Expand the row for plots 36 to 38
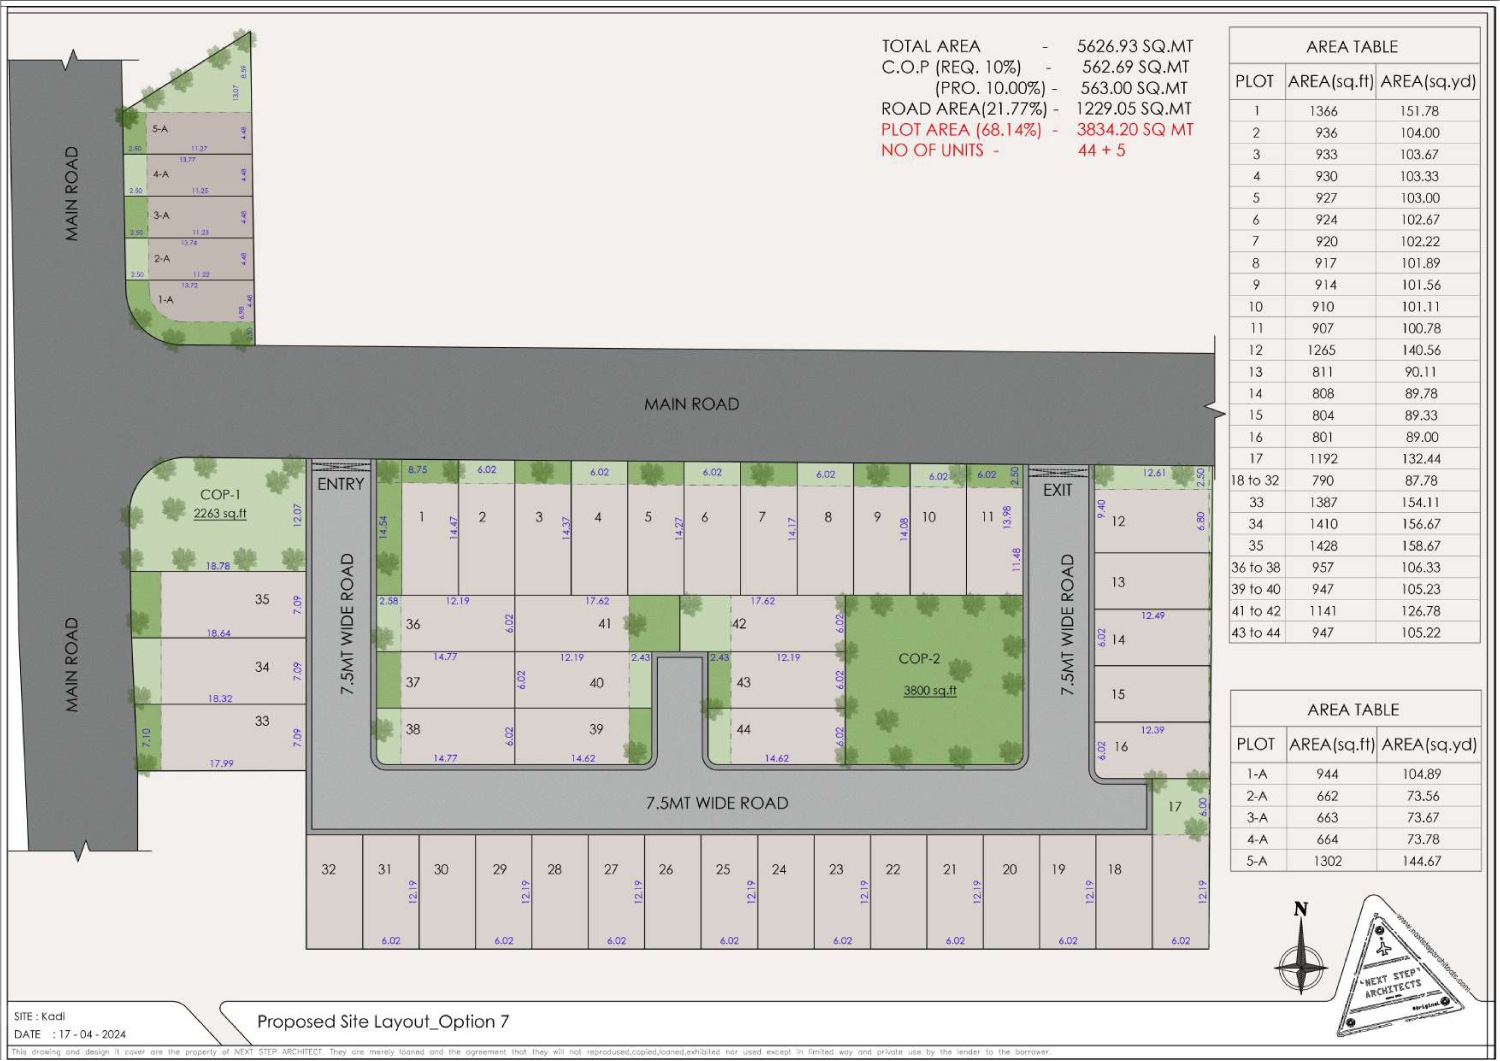1500x1061 pixels. coord(1255,567)
